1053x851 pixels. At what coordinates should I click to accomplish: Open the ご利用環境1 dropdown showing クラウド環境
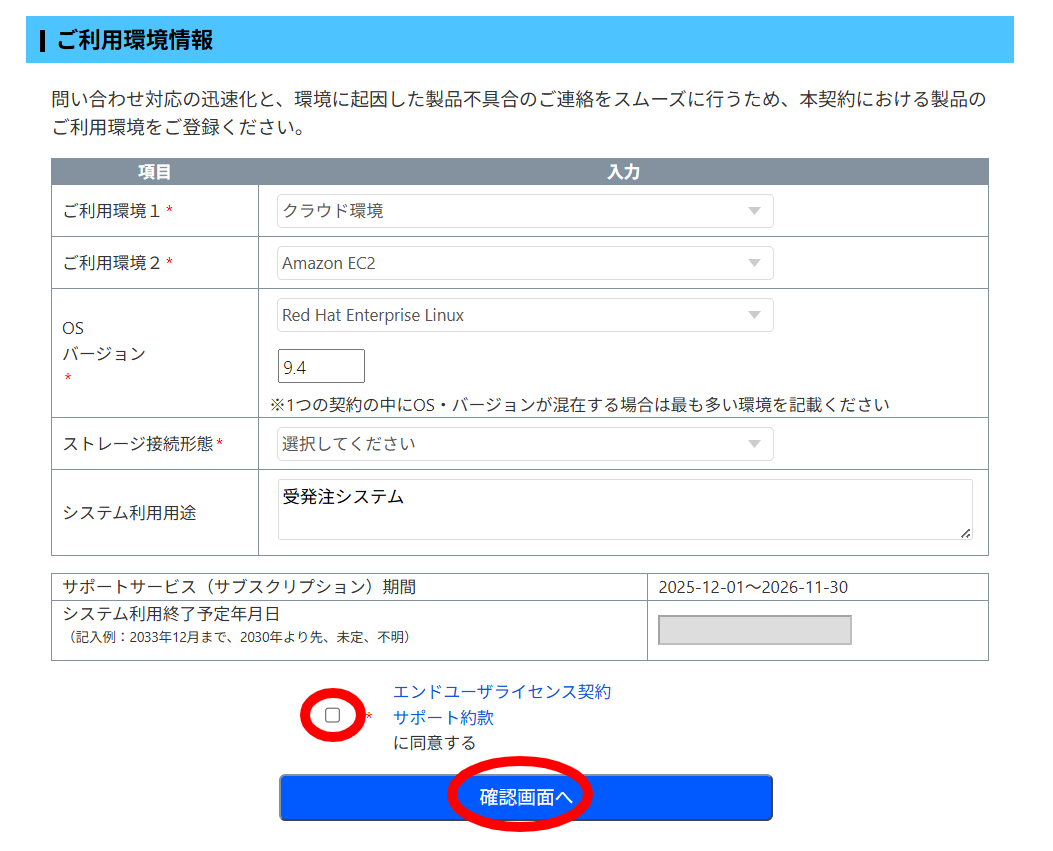[524, 210]
